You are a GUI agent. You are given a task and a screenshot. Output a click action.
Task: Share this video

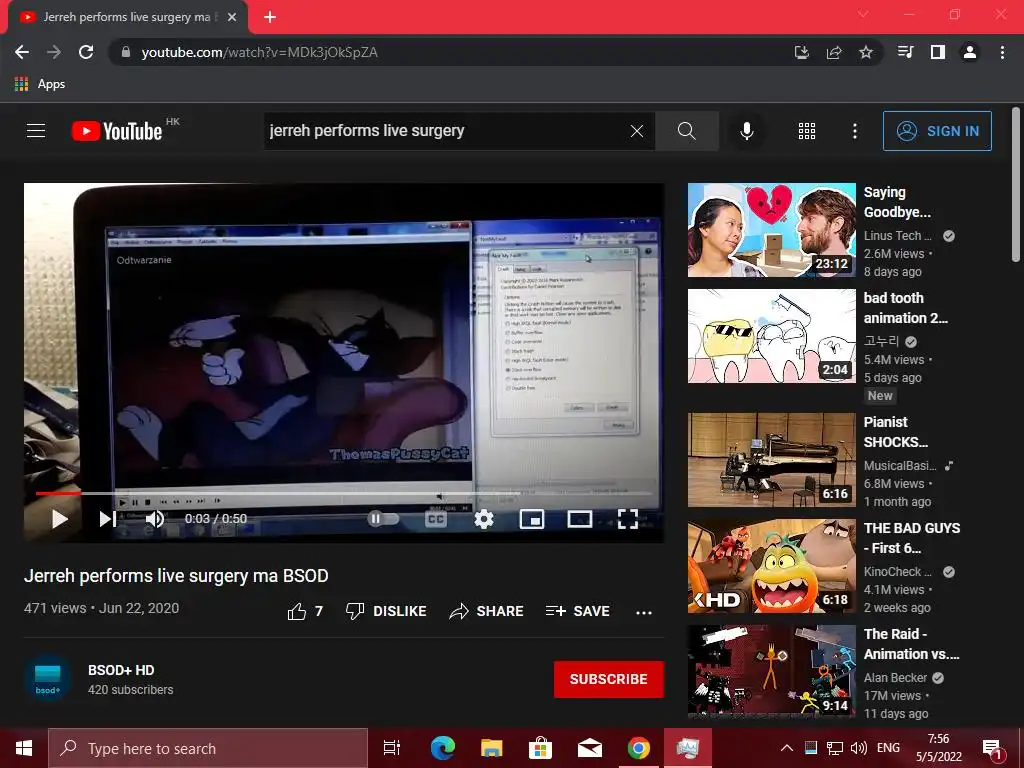click(x=487, y=611)
